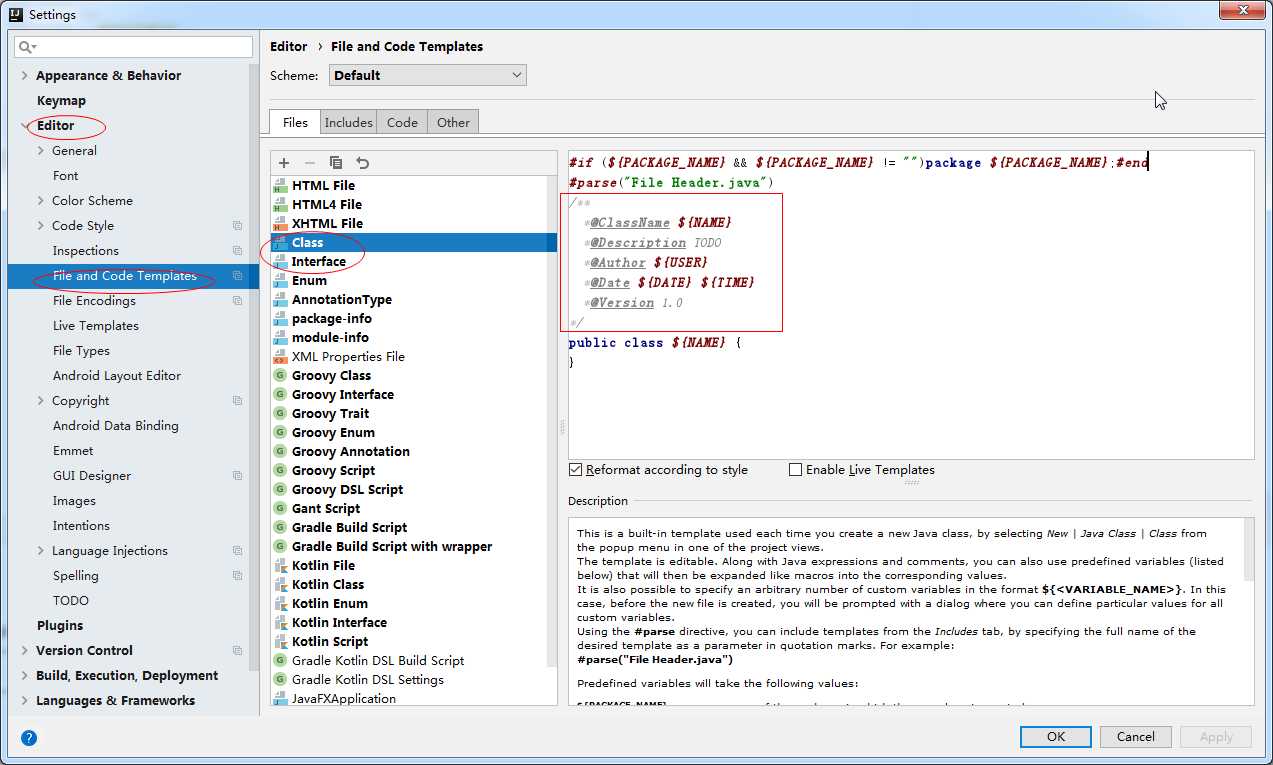Select the Enum template icon
The image size is (1273, 765).
281,280
